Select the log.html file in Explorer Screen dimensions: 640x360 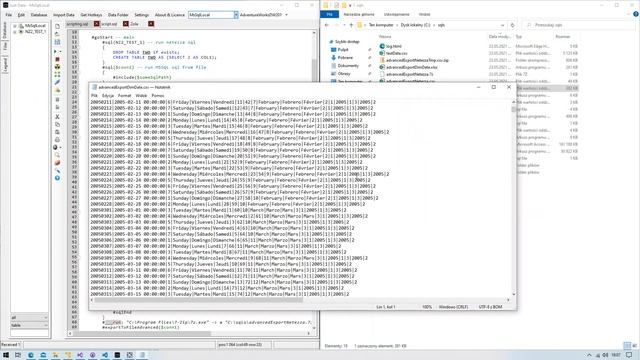click(x=394, y=46)
